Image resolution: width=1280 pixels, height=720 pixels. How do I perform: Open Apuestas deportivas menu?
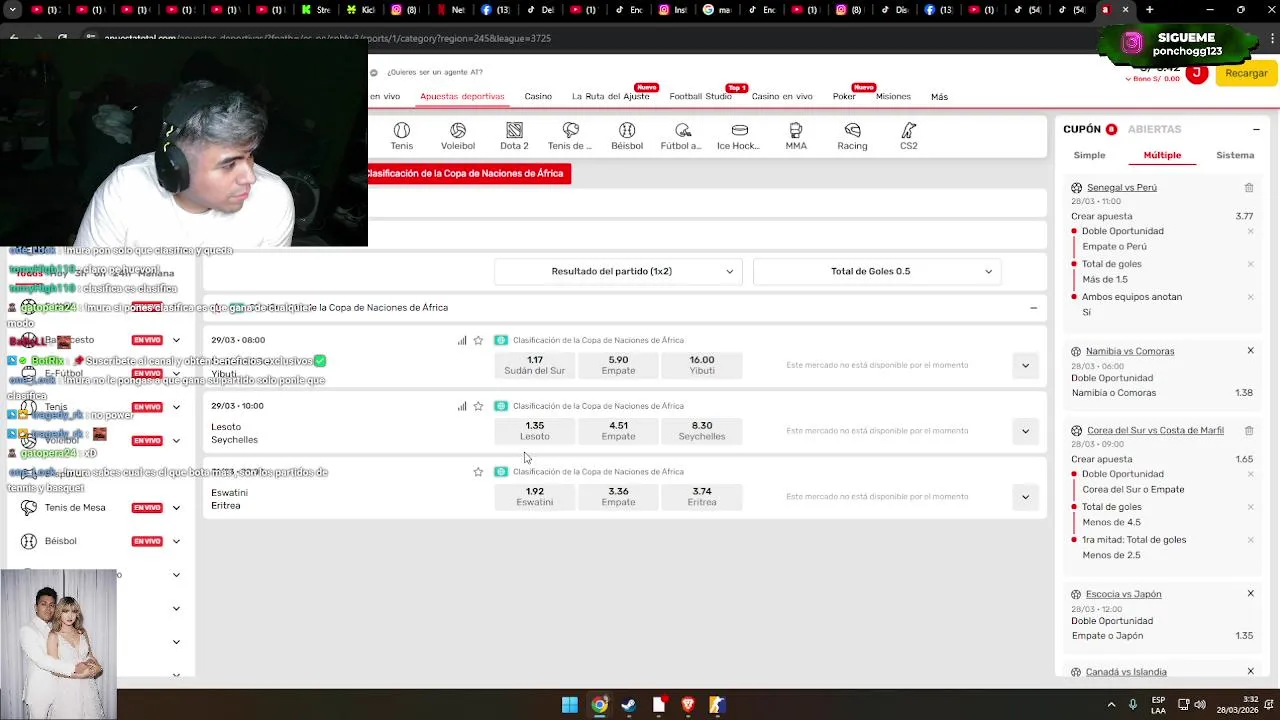tap(462, 97)
